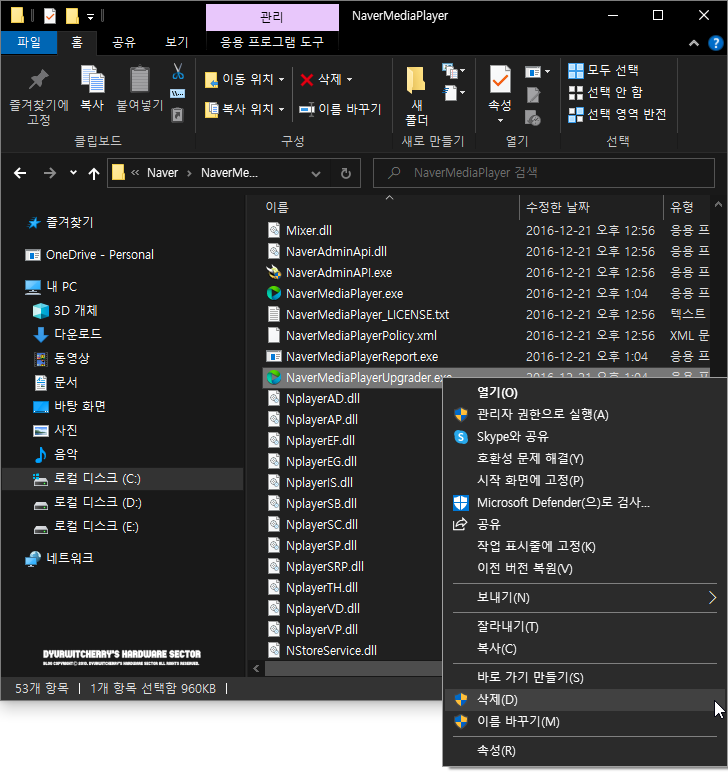Click the scissors Cut icon in ribbon

pos(178,72)
